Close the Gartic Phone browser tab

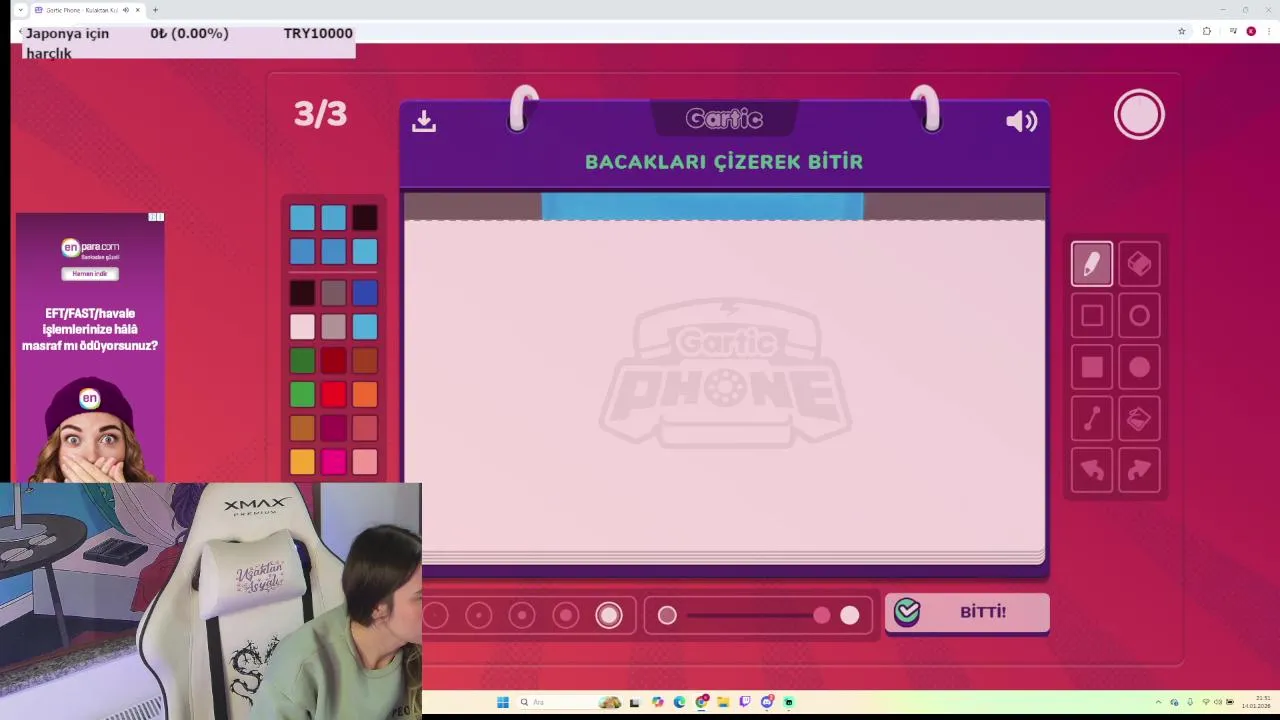pyautogui.click(x=138, y=10)
